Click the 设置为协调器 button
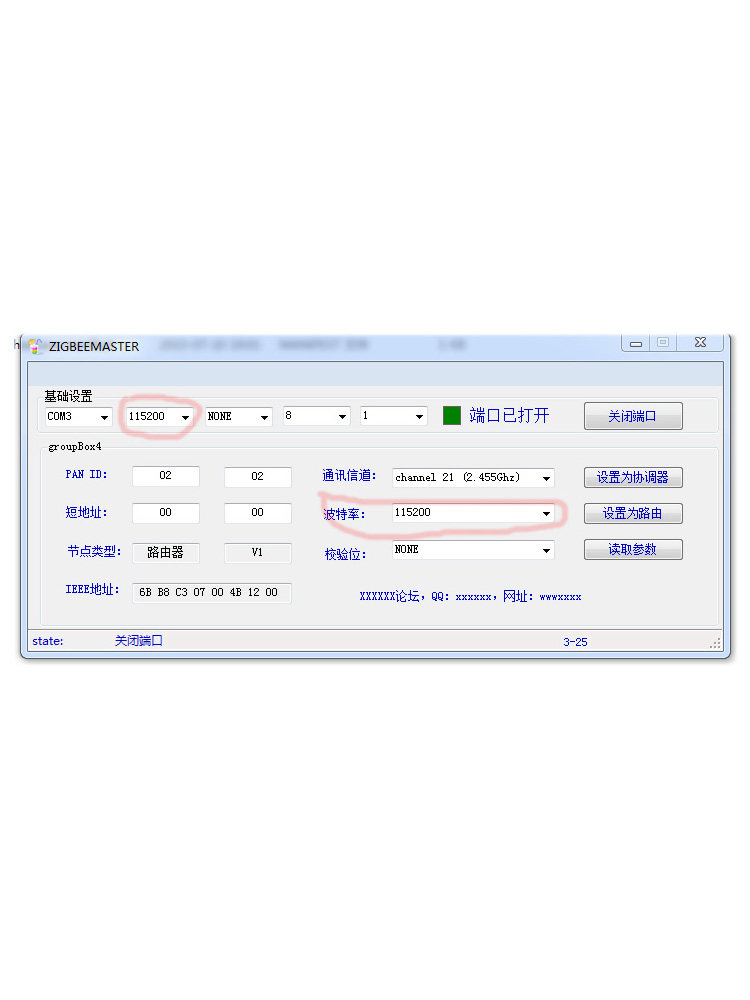 [x=633, y=477]
